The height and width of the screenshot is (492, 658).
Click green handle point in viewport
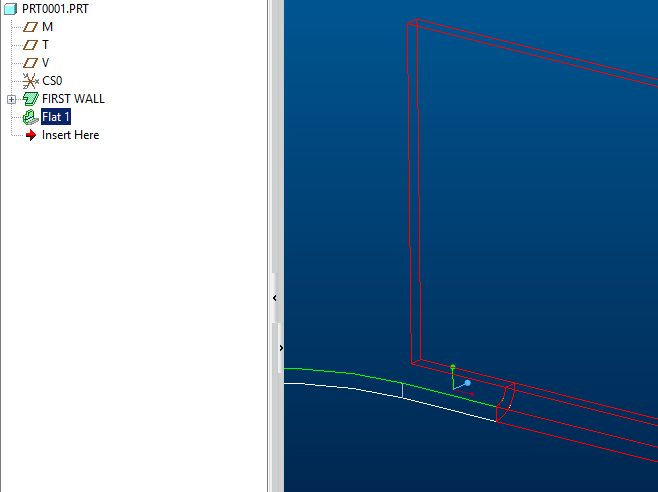[x=453, y=367]
